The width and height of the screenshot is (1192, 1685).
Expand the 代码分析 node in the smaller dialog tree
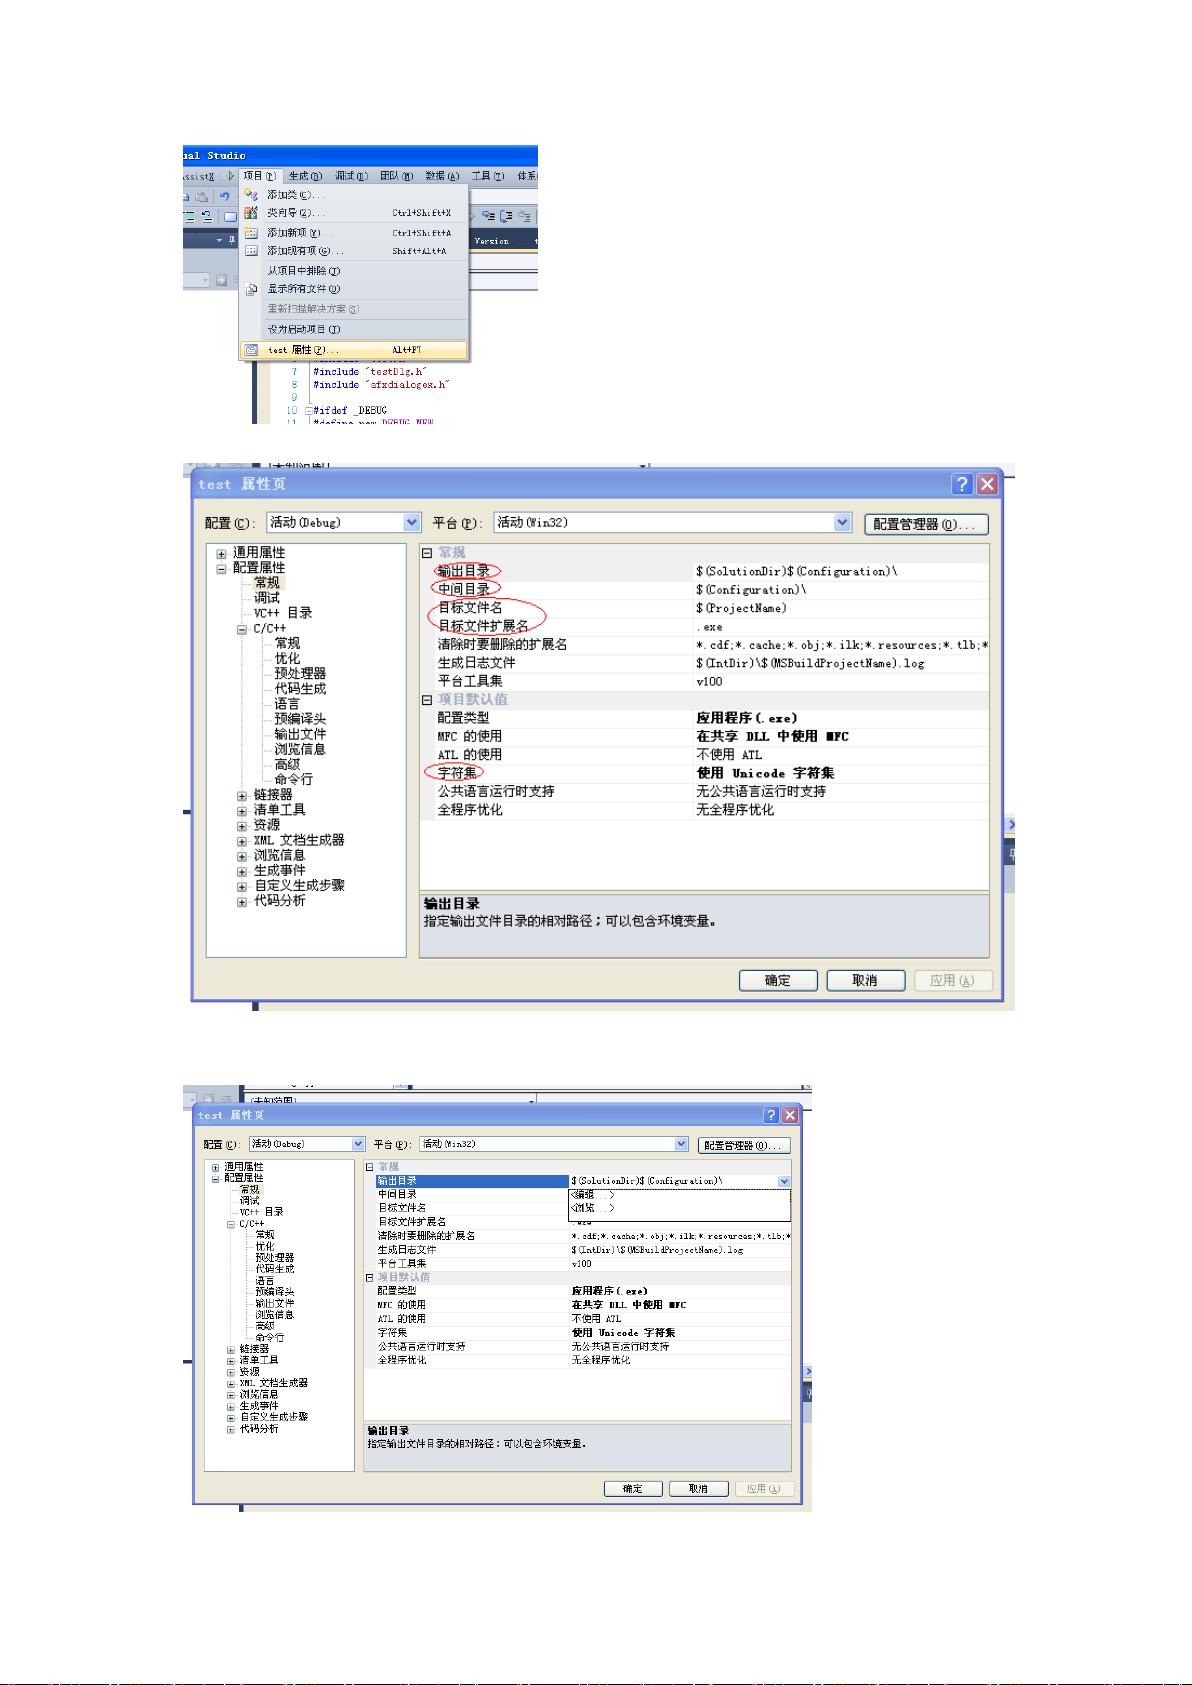tap(231, 1429)
